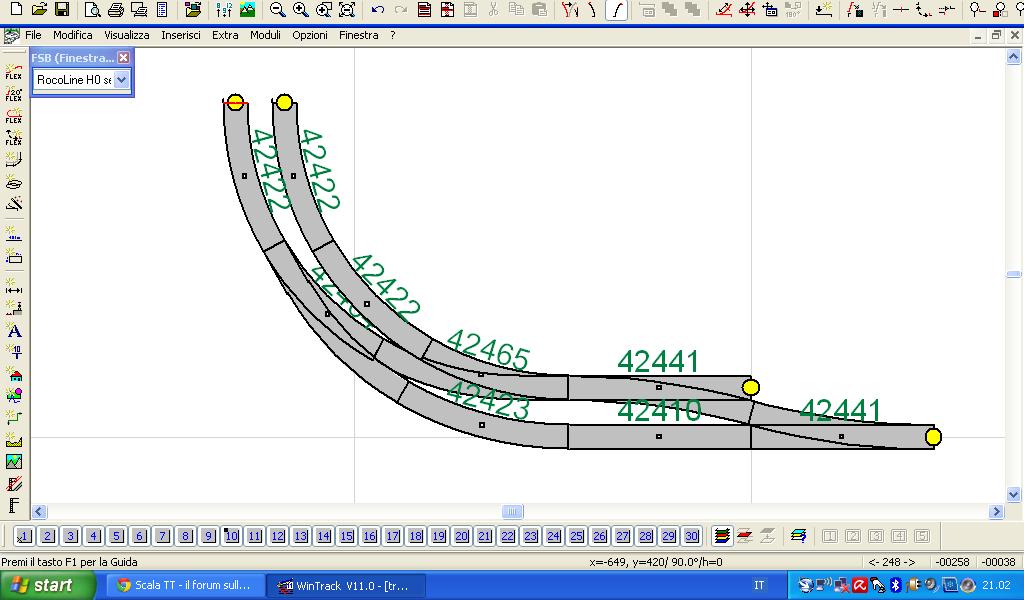Close the FSB floating window

pyautogui.click(x=123, y=57)
